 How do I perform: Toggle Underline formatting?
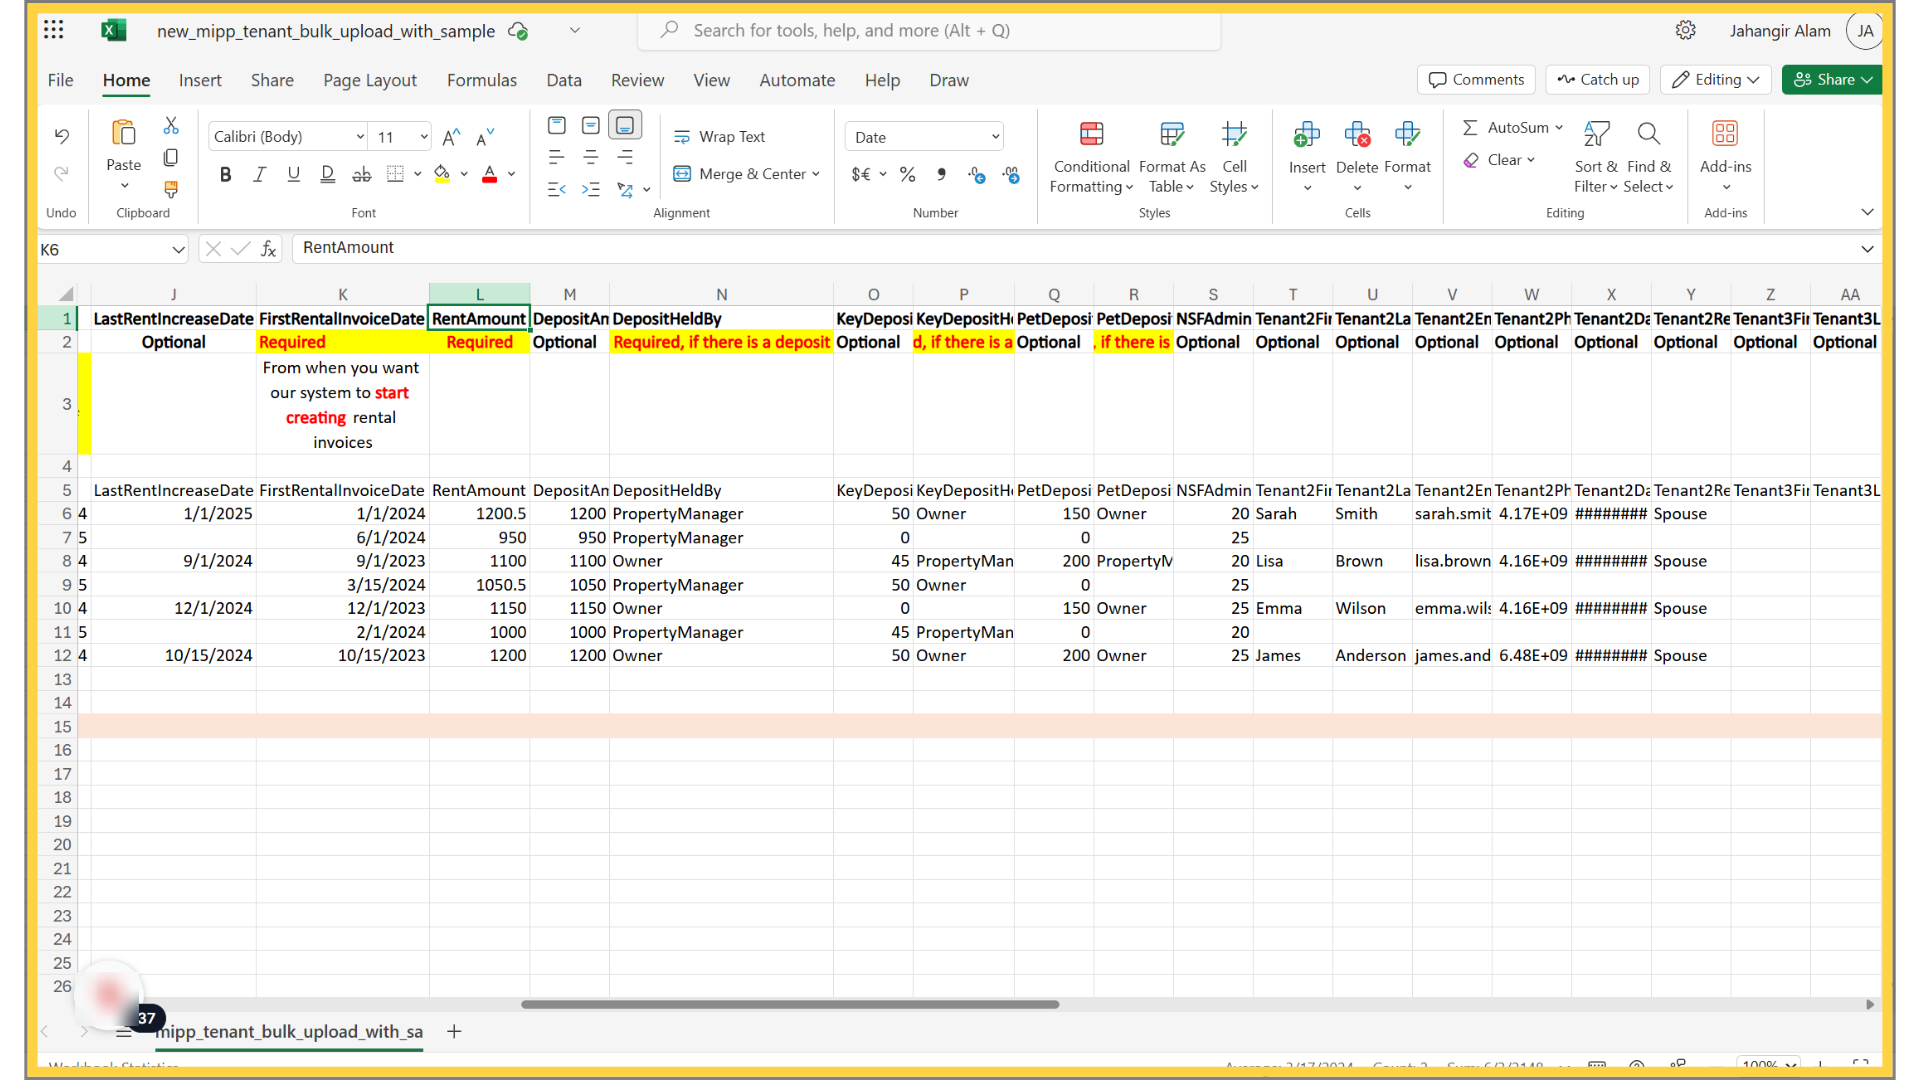pos(293,175)
